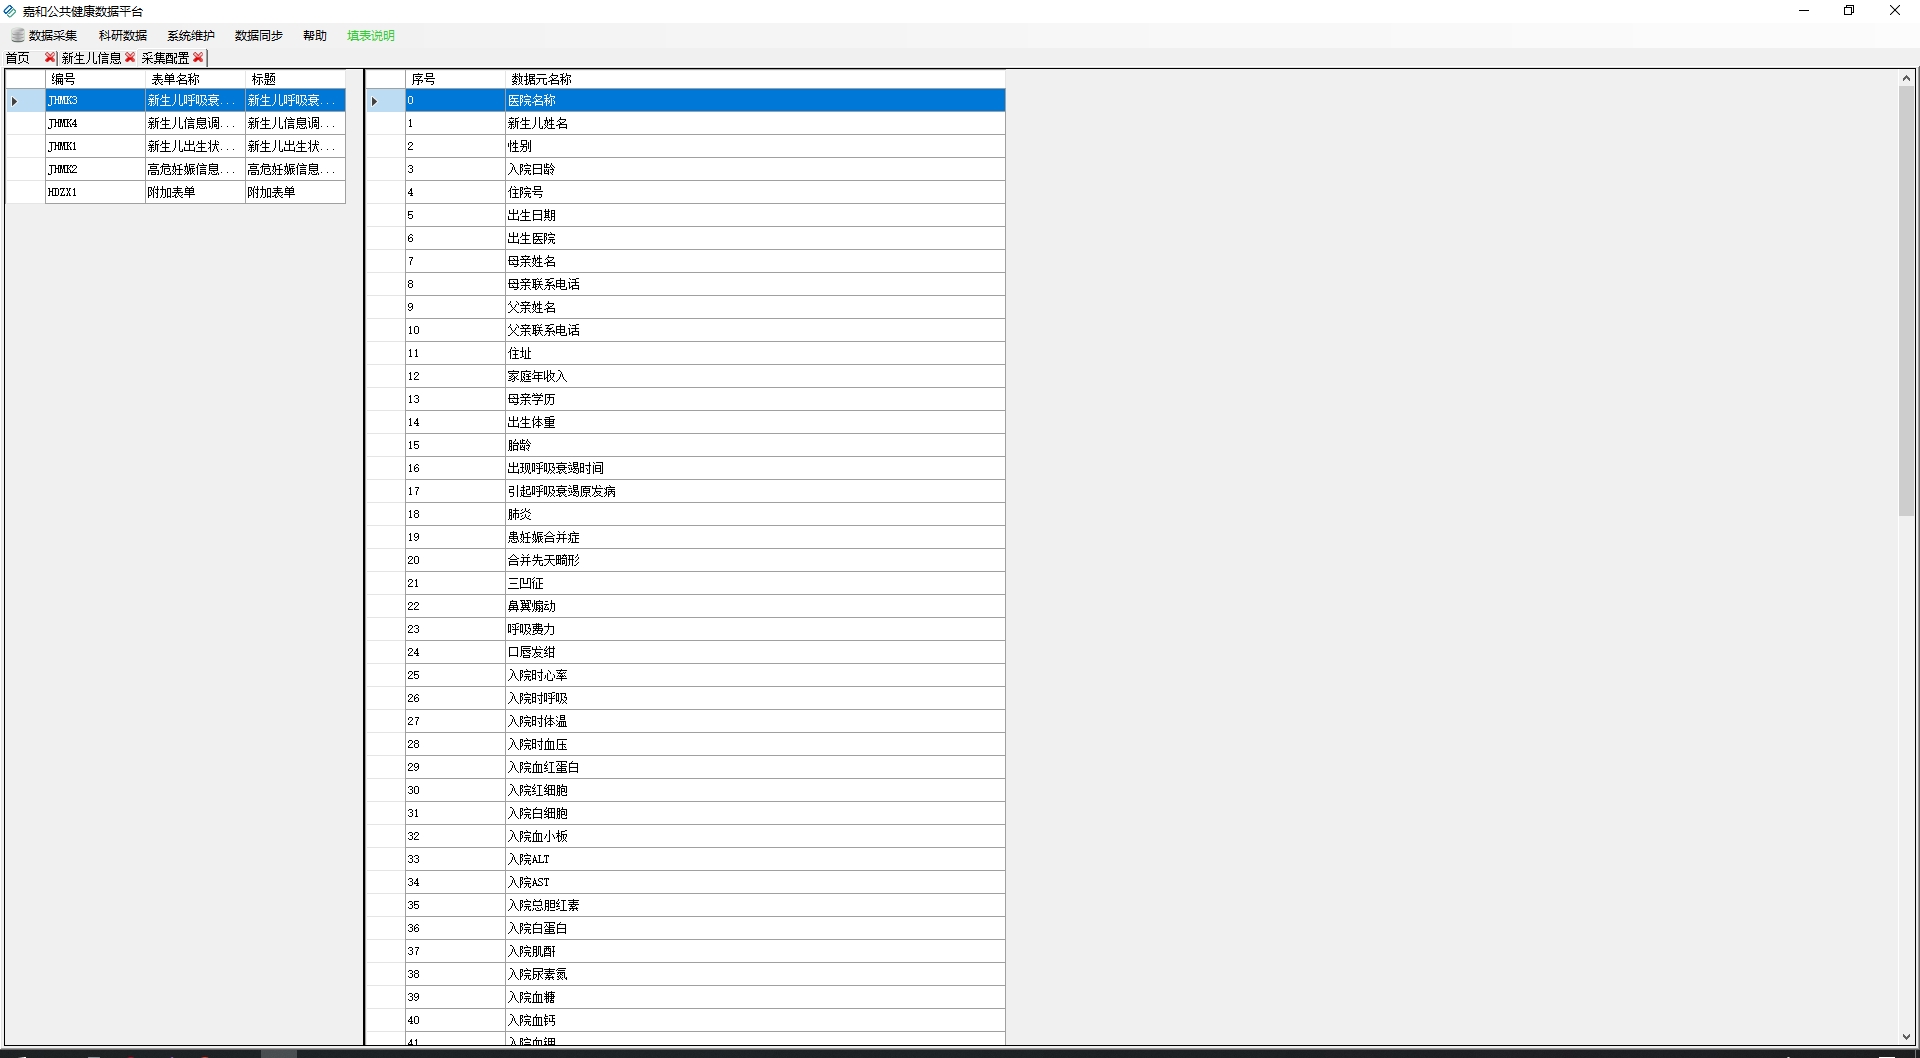Screen dimensions: 1920x1058
Task: Switch to the 新生儿信息 tab
Action: pos(91,58)
